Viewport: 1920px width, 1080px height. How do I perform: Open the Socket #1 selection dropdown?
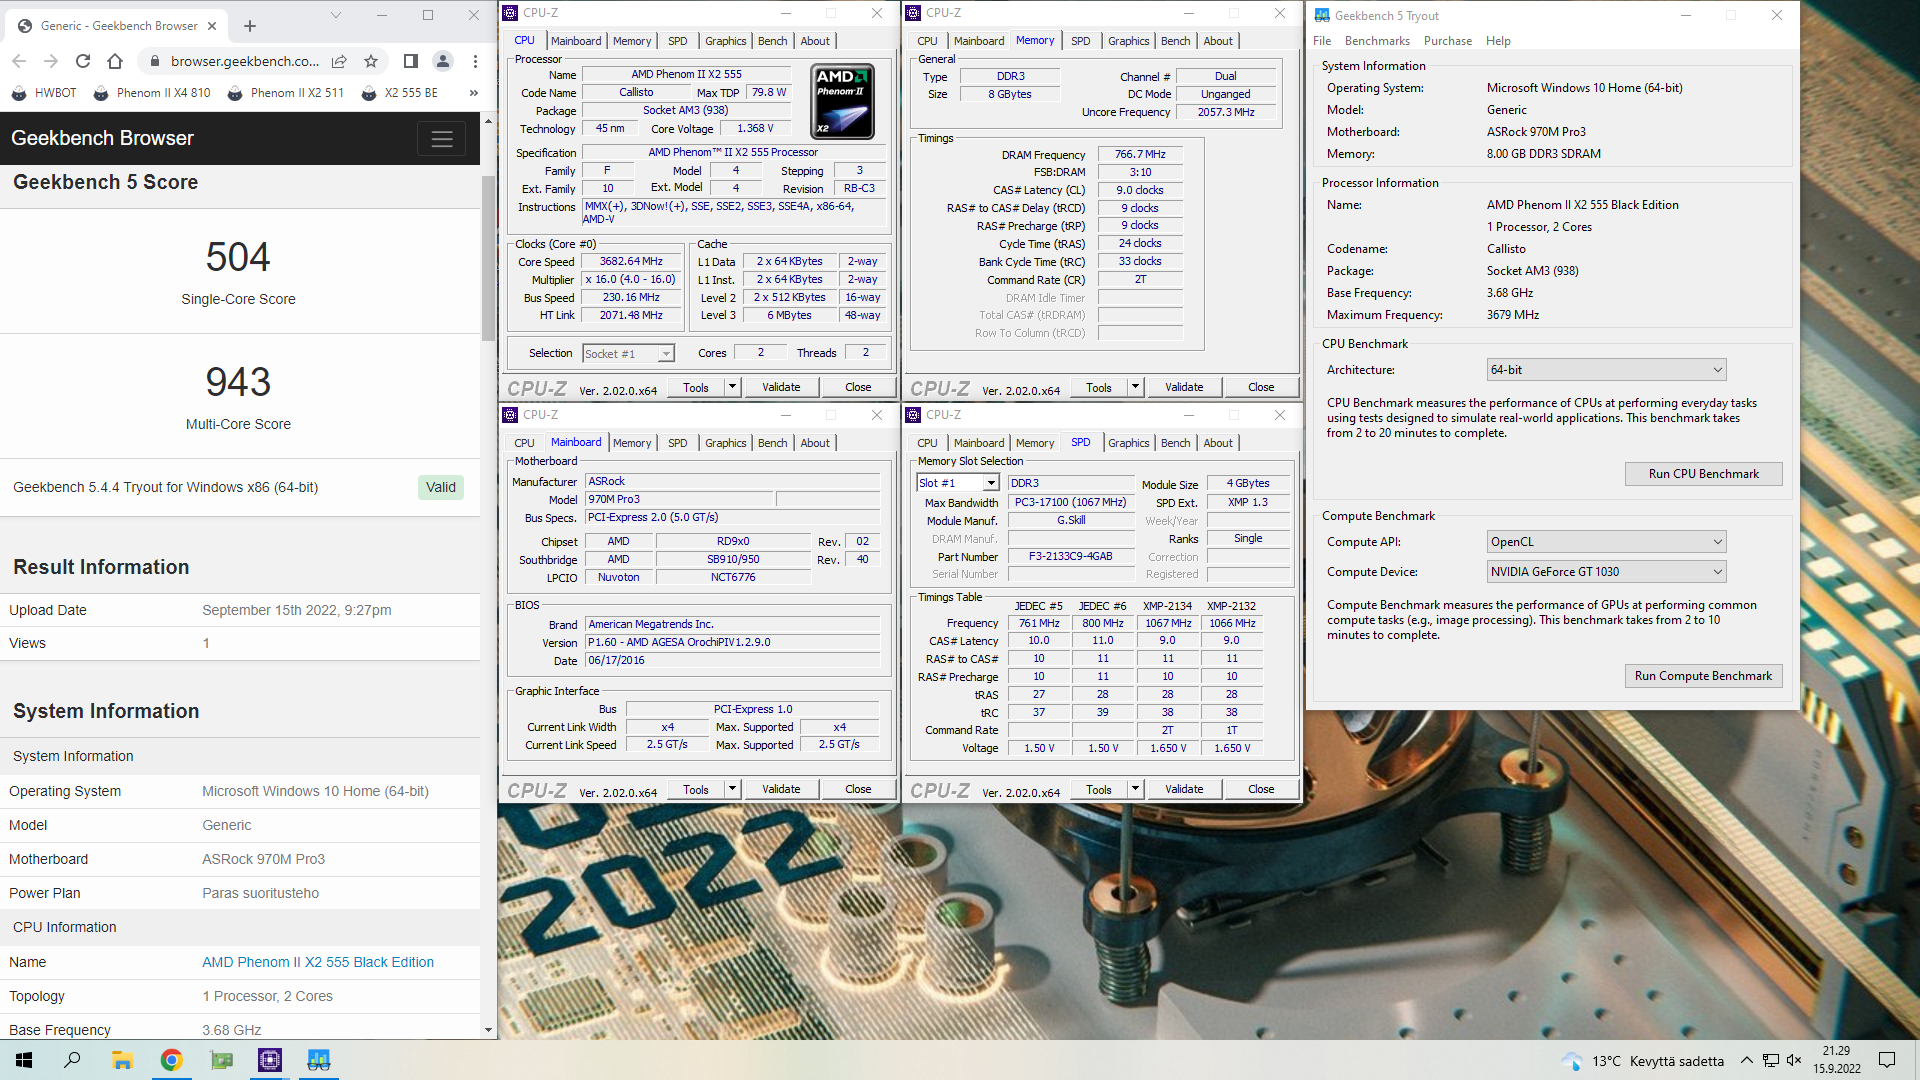(x=628, y=354)
